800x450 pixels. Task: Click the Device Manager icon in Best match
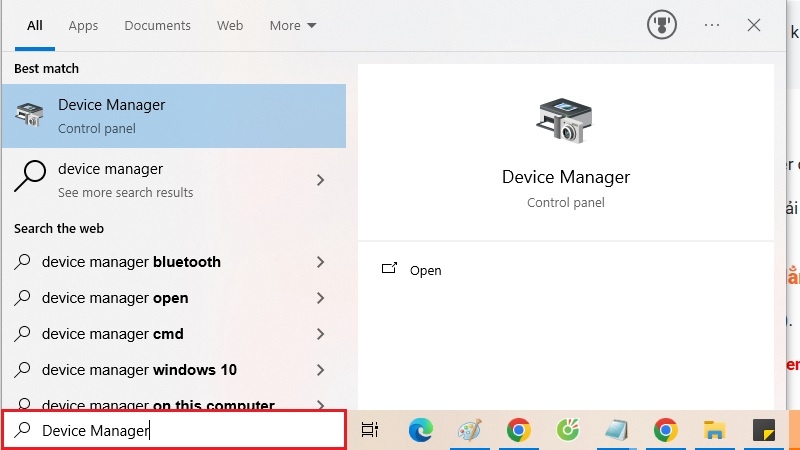point(29,114)
